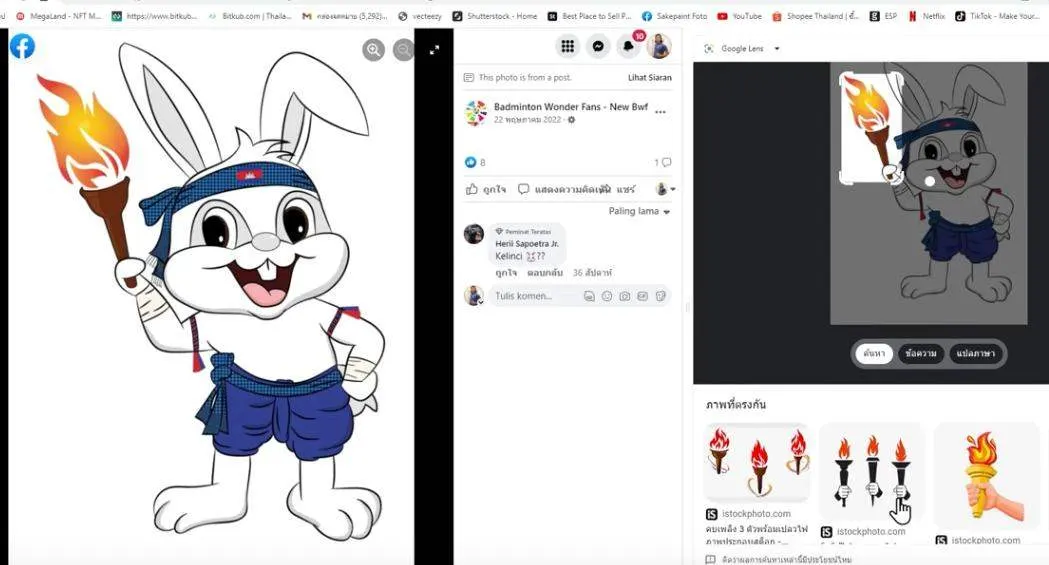The height and width of the screenshot is (565, 1049).
Task: Open the Facebook menu grid
Action: coord(567,46)
